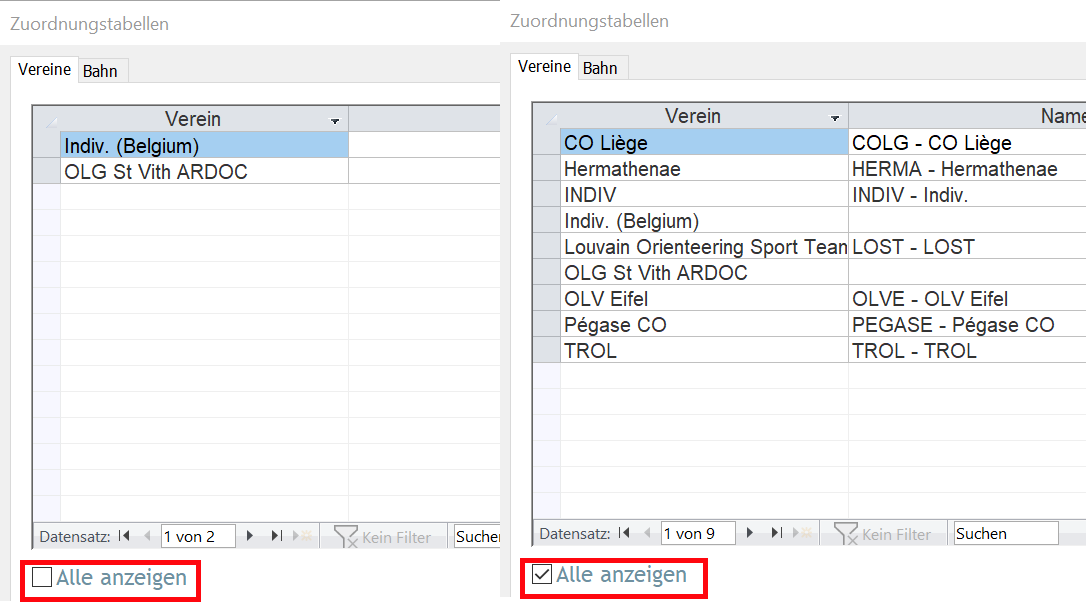Click name cell LOST - LOST
Viewport: 1088px width, 603px height.
(968, 247)
